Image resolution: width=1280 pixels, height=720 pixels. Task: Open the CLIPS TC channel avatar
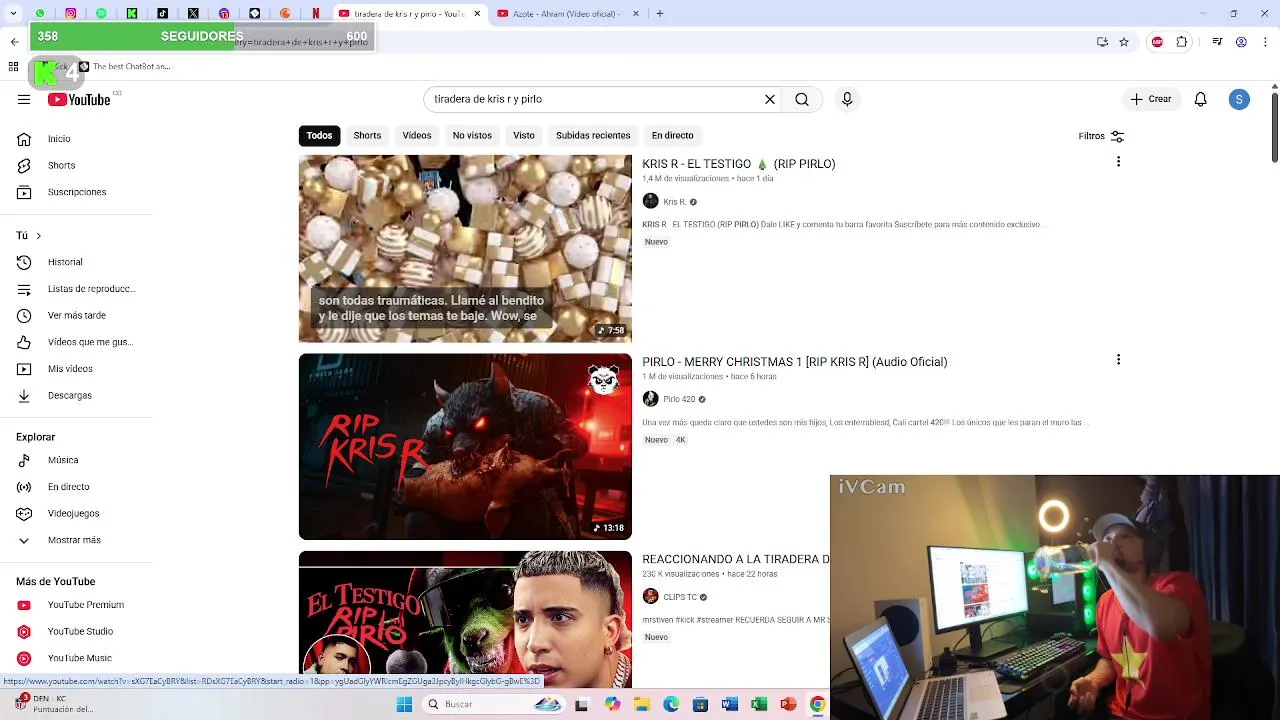650,597
